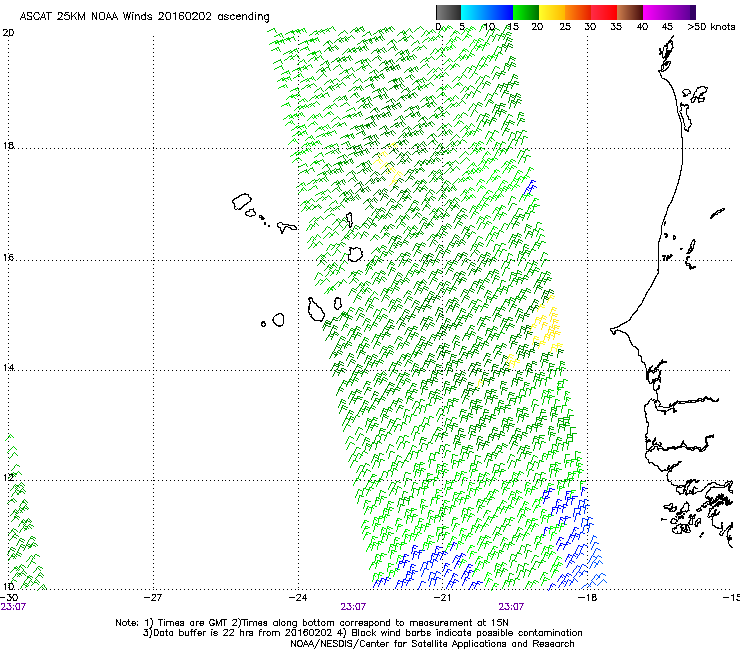
Task: Click the "23:07" time label between -21 and -18
Action: tap(511, 607)
